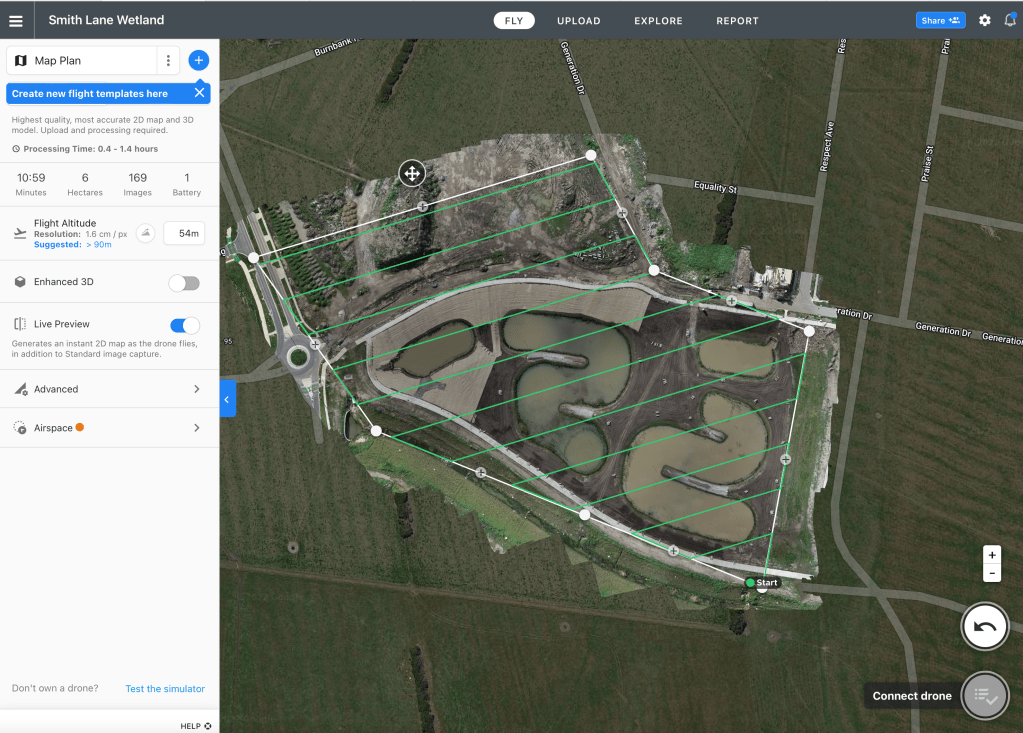Open Map Plan three-dot options menu
The image size is (1023, 733).
point(168,61)
